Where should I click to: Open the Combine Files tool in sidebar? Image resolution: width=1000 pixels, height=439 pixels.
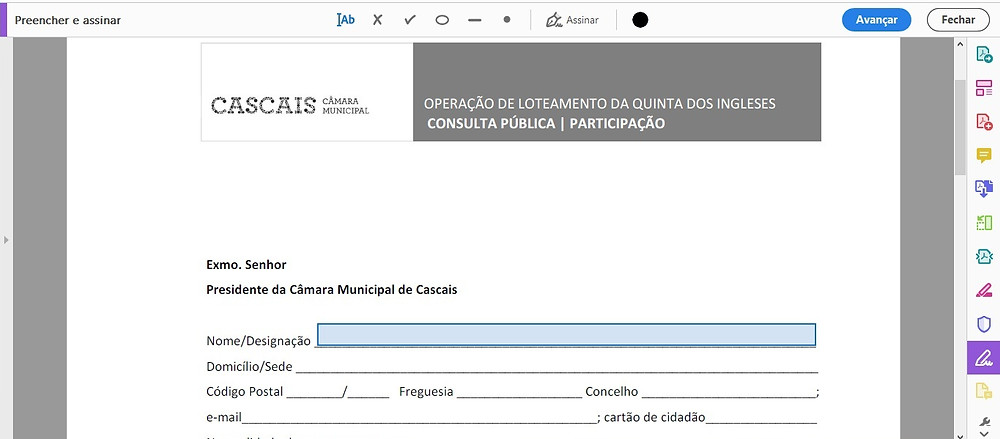pos(984,188)
